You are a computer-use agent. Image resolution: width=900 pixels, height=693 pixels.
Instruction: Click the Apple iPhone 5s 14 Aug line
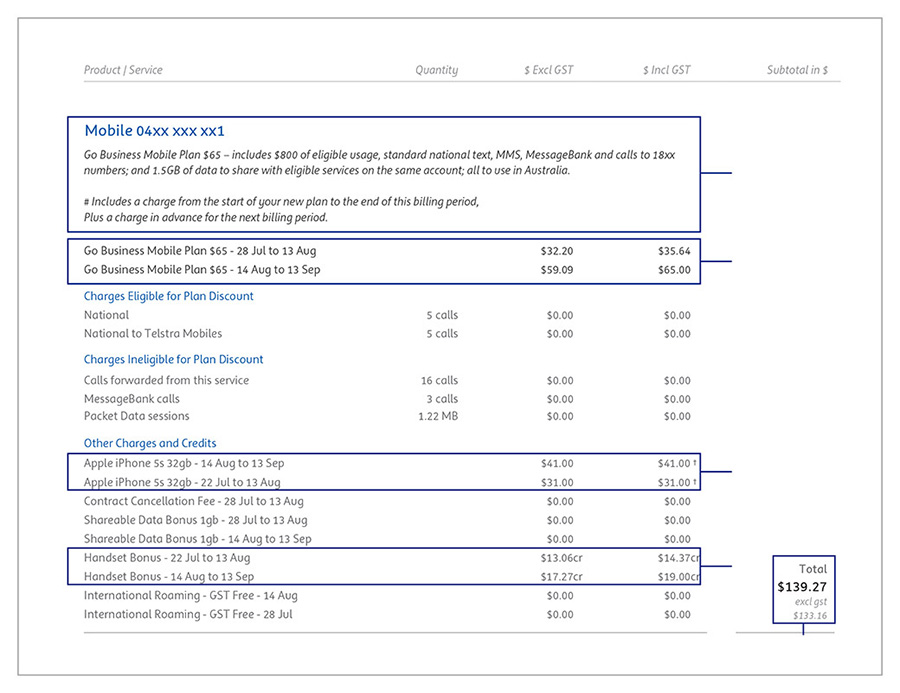[x=184, y=464]
